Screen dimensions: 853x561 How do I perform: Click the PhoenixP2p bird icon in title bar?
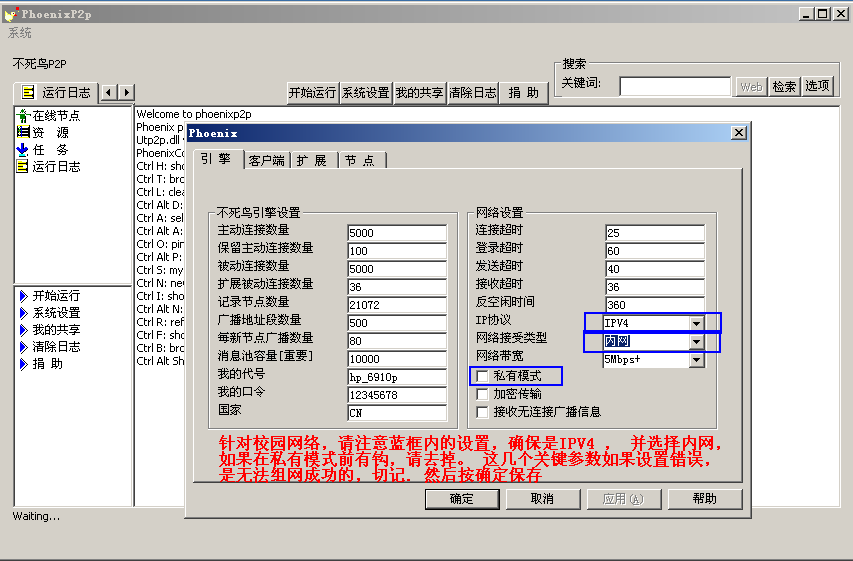click(11, 13)
